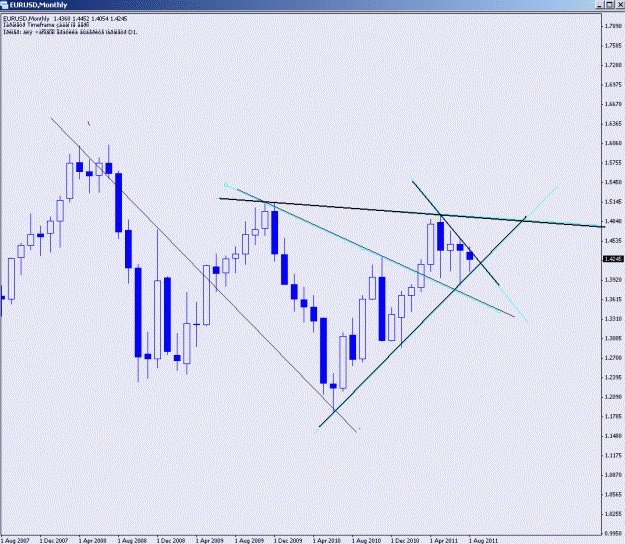Screen dimensions: 625x544
Task: Click the chart window icon in title bar
Action: 4,5
